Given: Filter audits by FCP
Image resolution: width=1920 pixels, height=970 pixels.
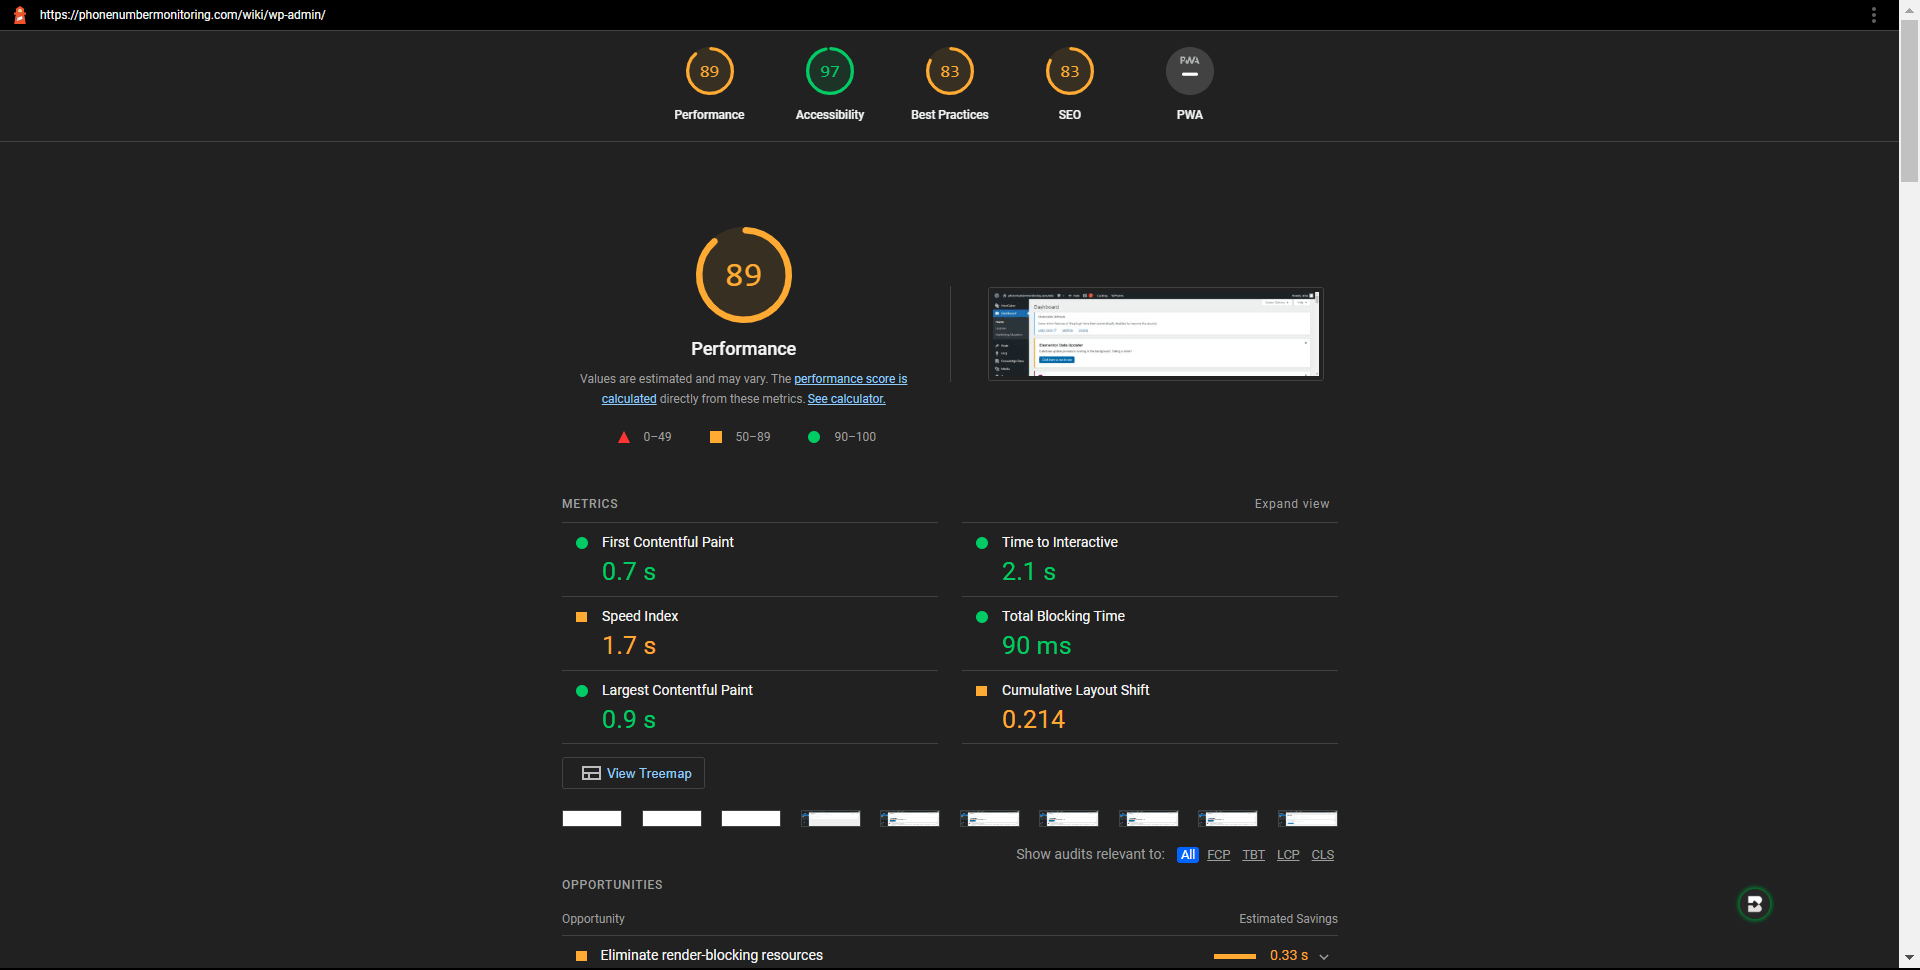Looking at the screenshot, I should point(1218,855).
